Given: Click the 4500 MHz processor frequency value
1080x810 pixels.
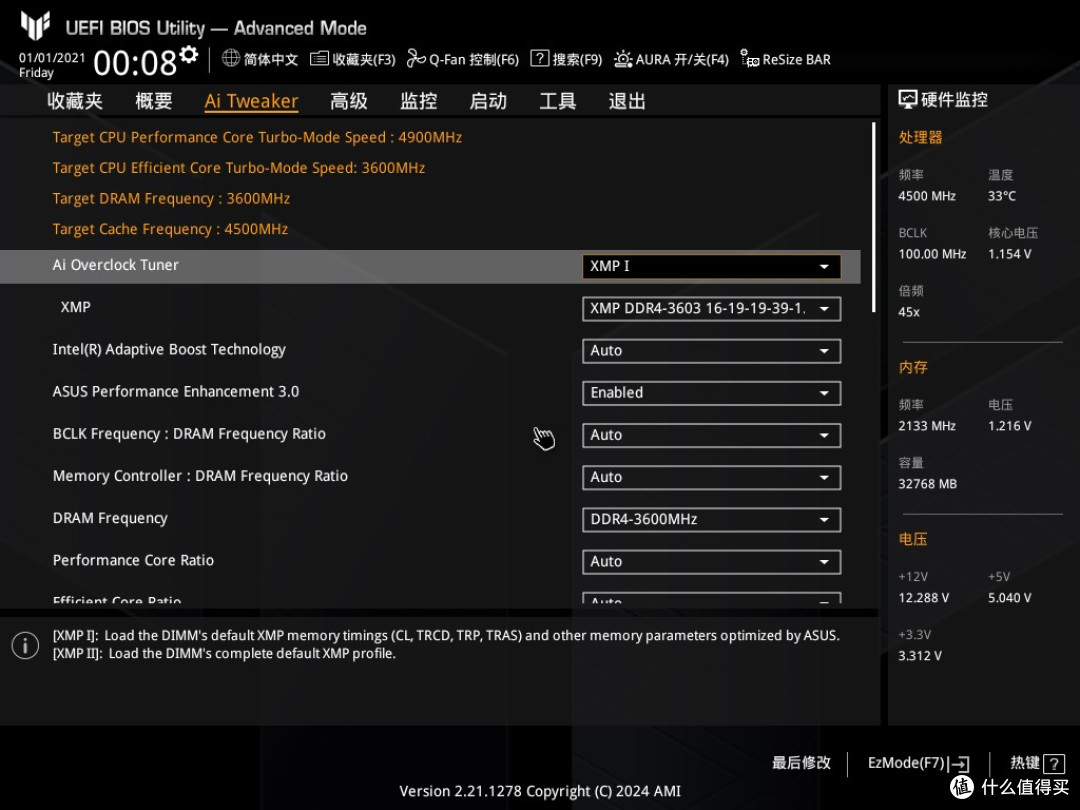Looking at the screenshot, I should click(927, 196).
